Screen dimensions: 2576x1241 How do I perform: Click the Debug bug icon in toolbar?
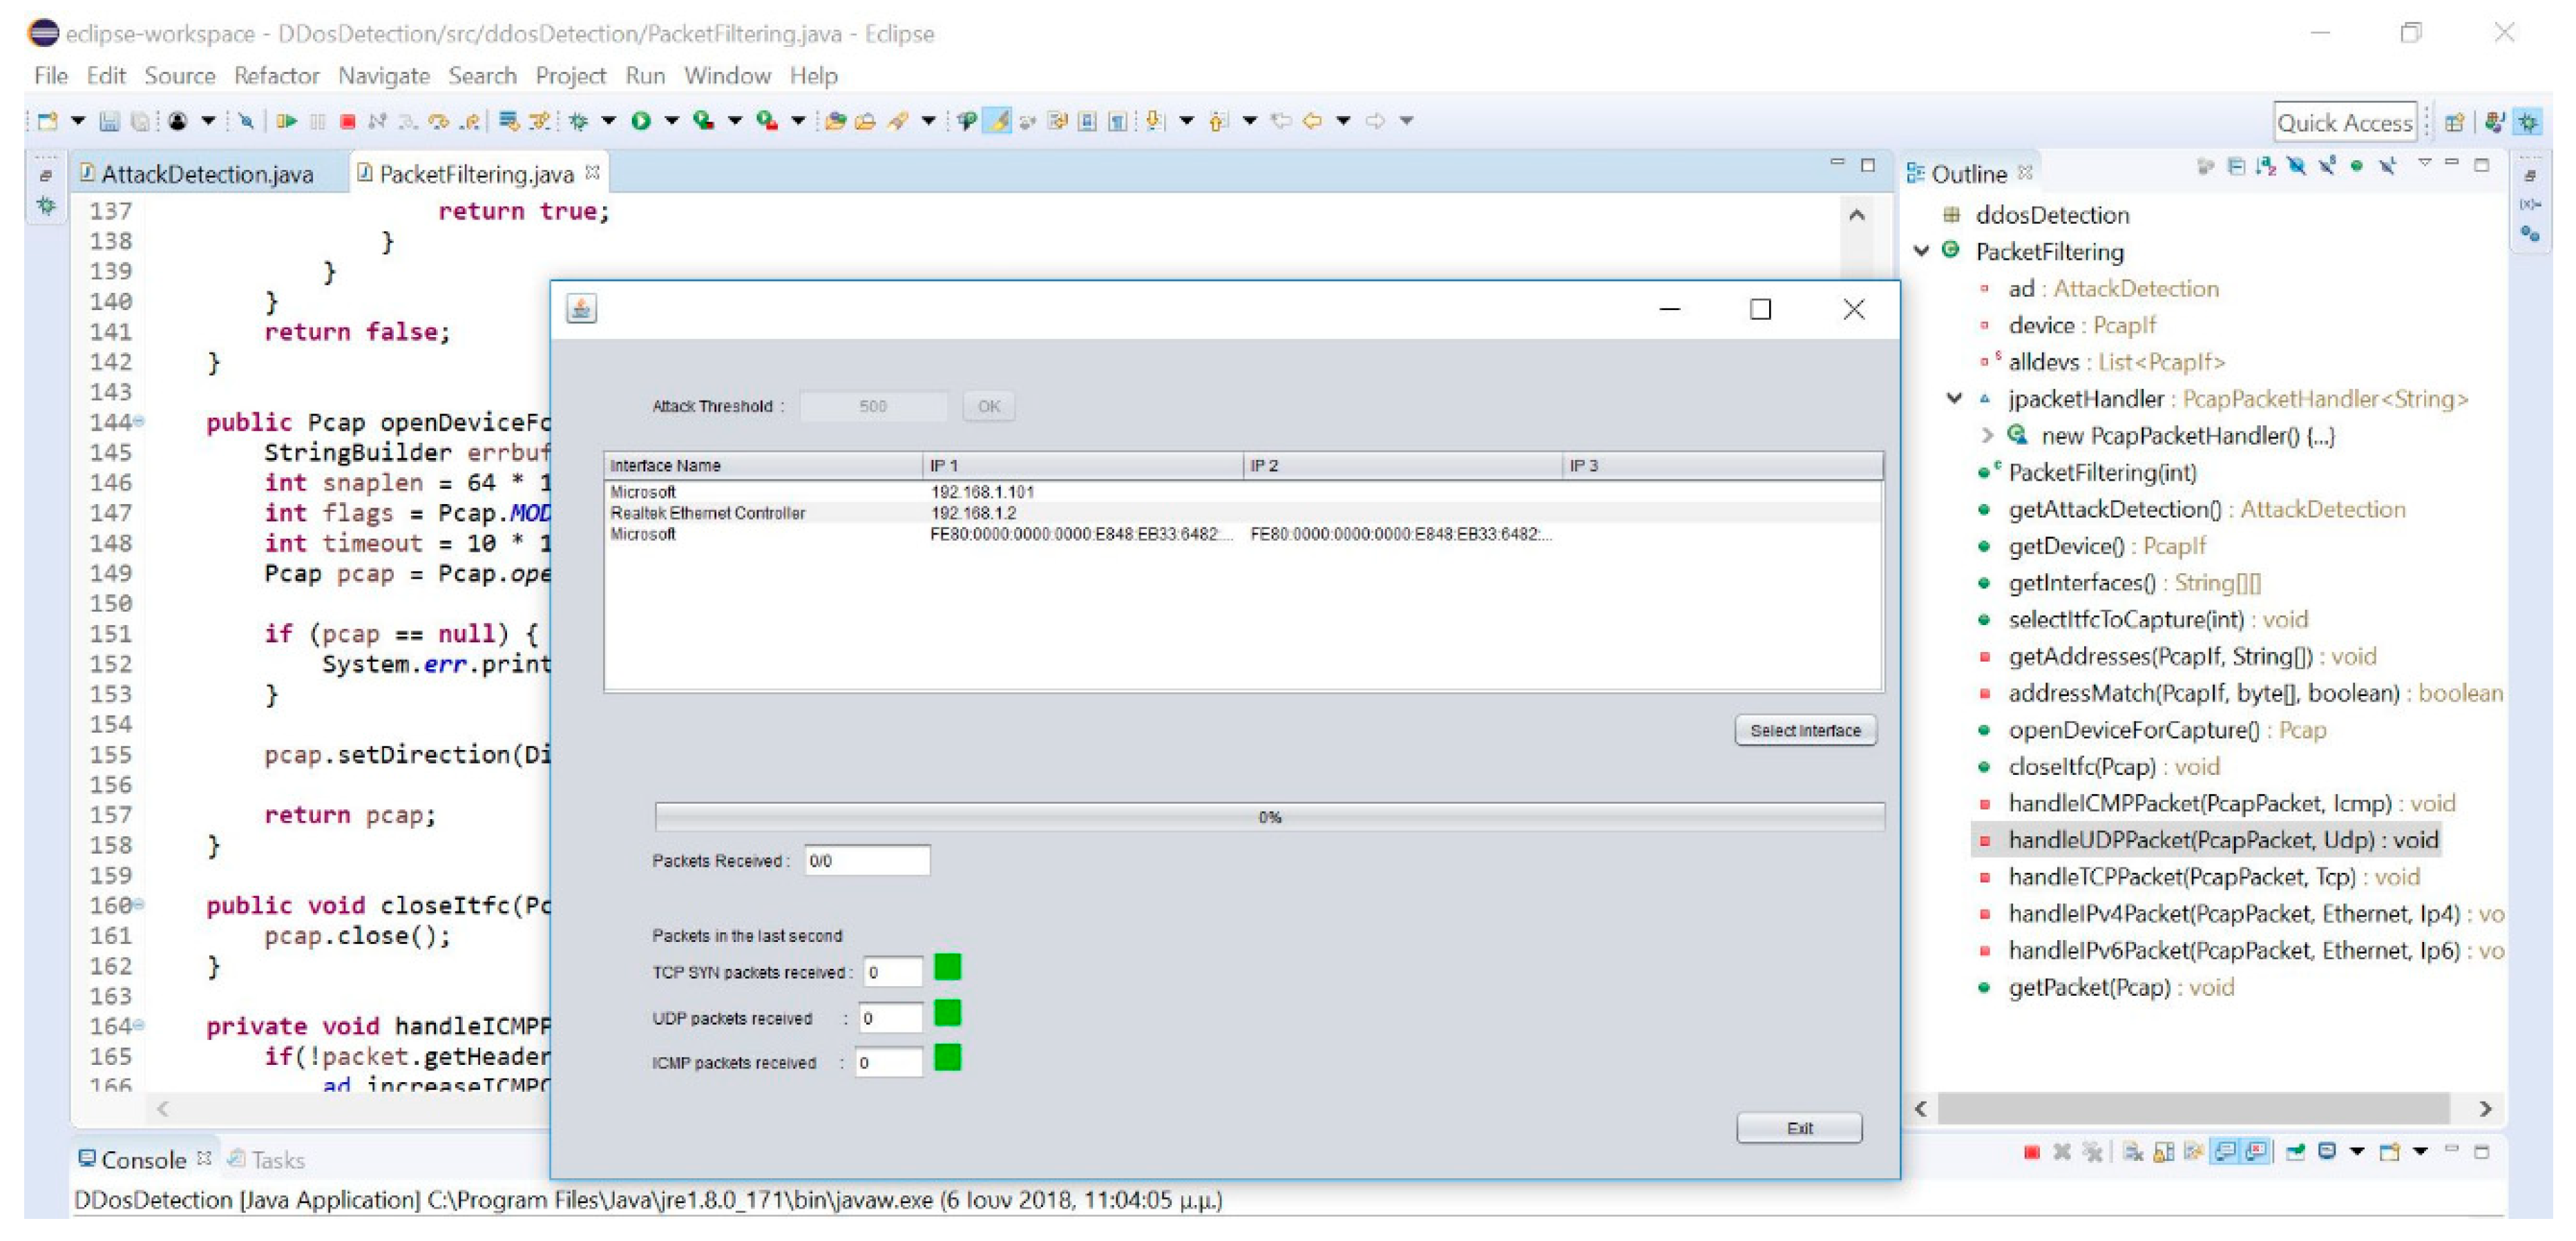coord(578,121)
